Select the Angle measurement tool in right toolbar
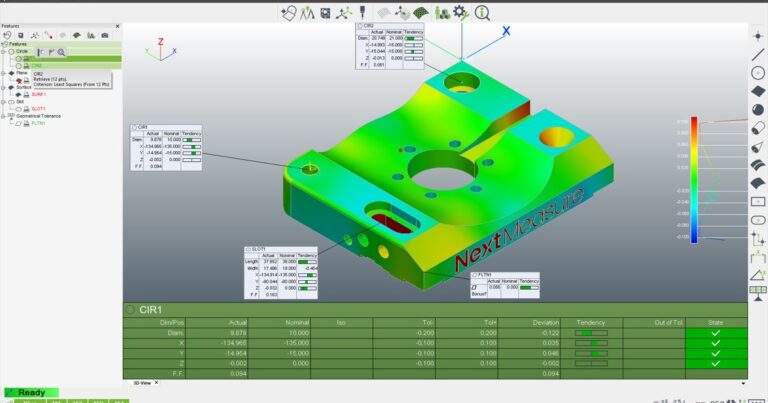The height and width of the screenshot is (403, 768). pyautogui.click(x=758, y=275)
